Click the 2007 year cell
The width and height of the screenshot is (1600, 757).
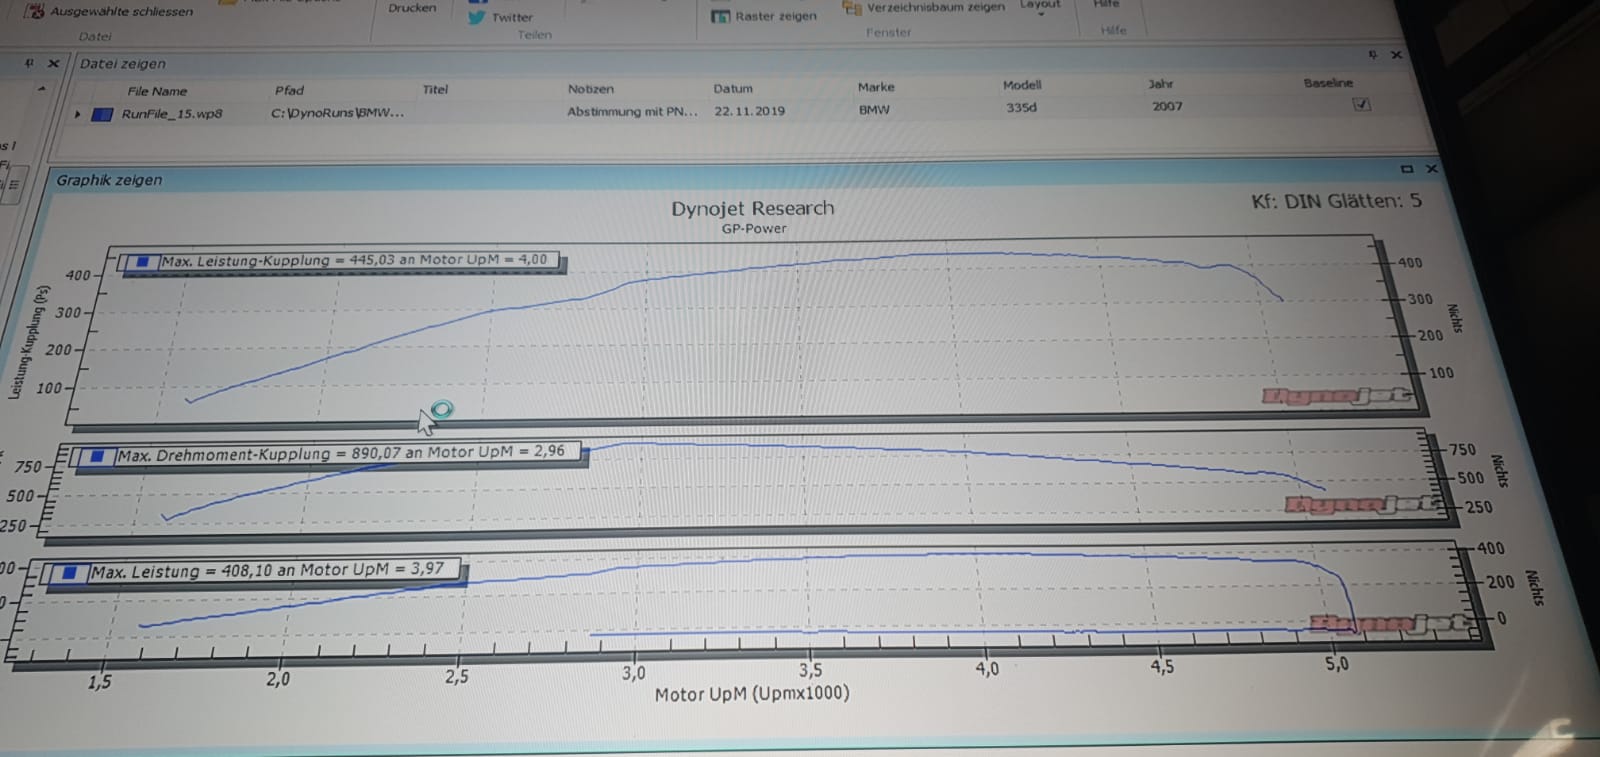(x=1167, y=106)
